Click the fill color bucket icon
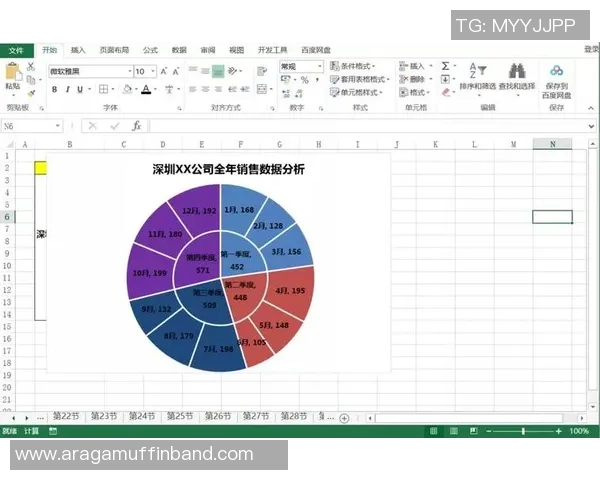This screenshot has width=600, height=480. click(x=127, y=90)
